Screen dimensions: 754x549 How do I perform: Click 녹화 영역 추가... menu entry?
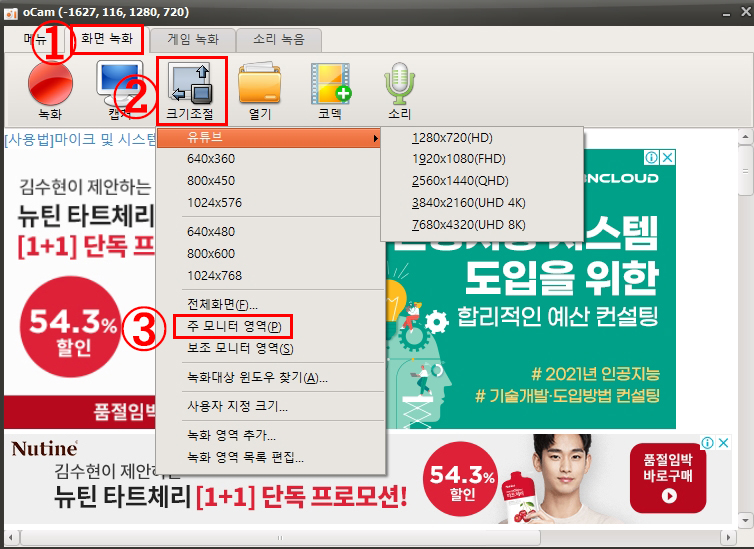(271, 436)
